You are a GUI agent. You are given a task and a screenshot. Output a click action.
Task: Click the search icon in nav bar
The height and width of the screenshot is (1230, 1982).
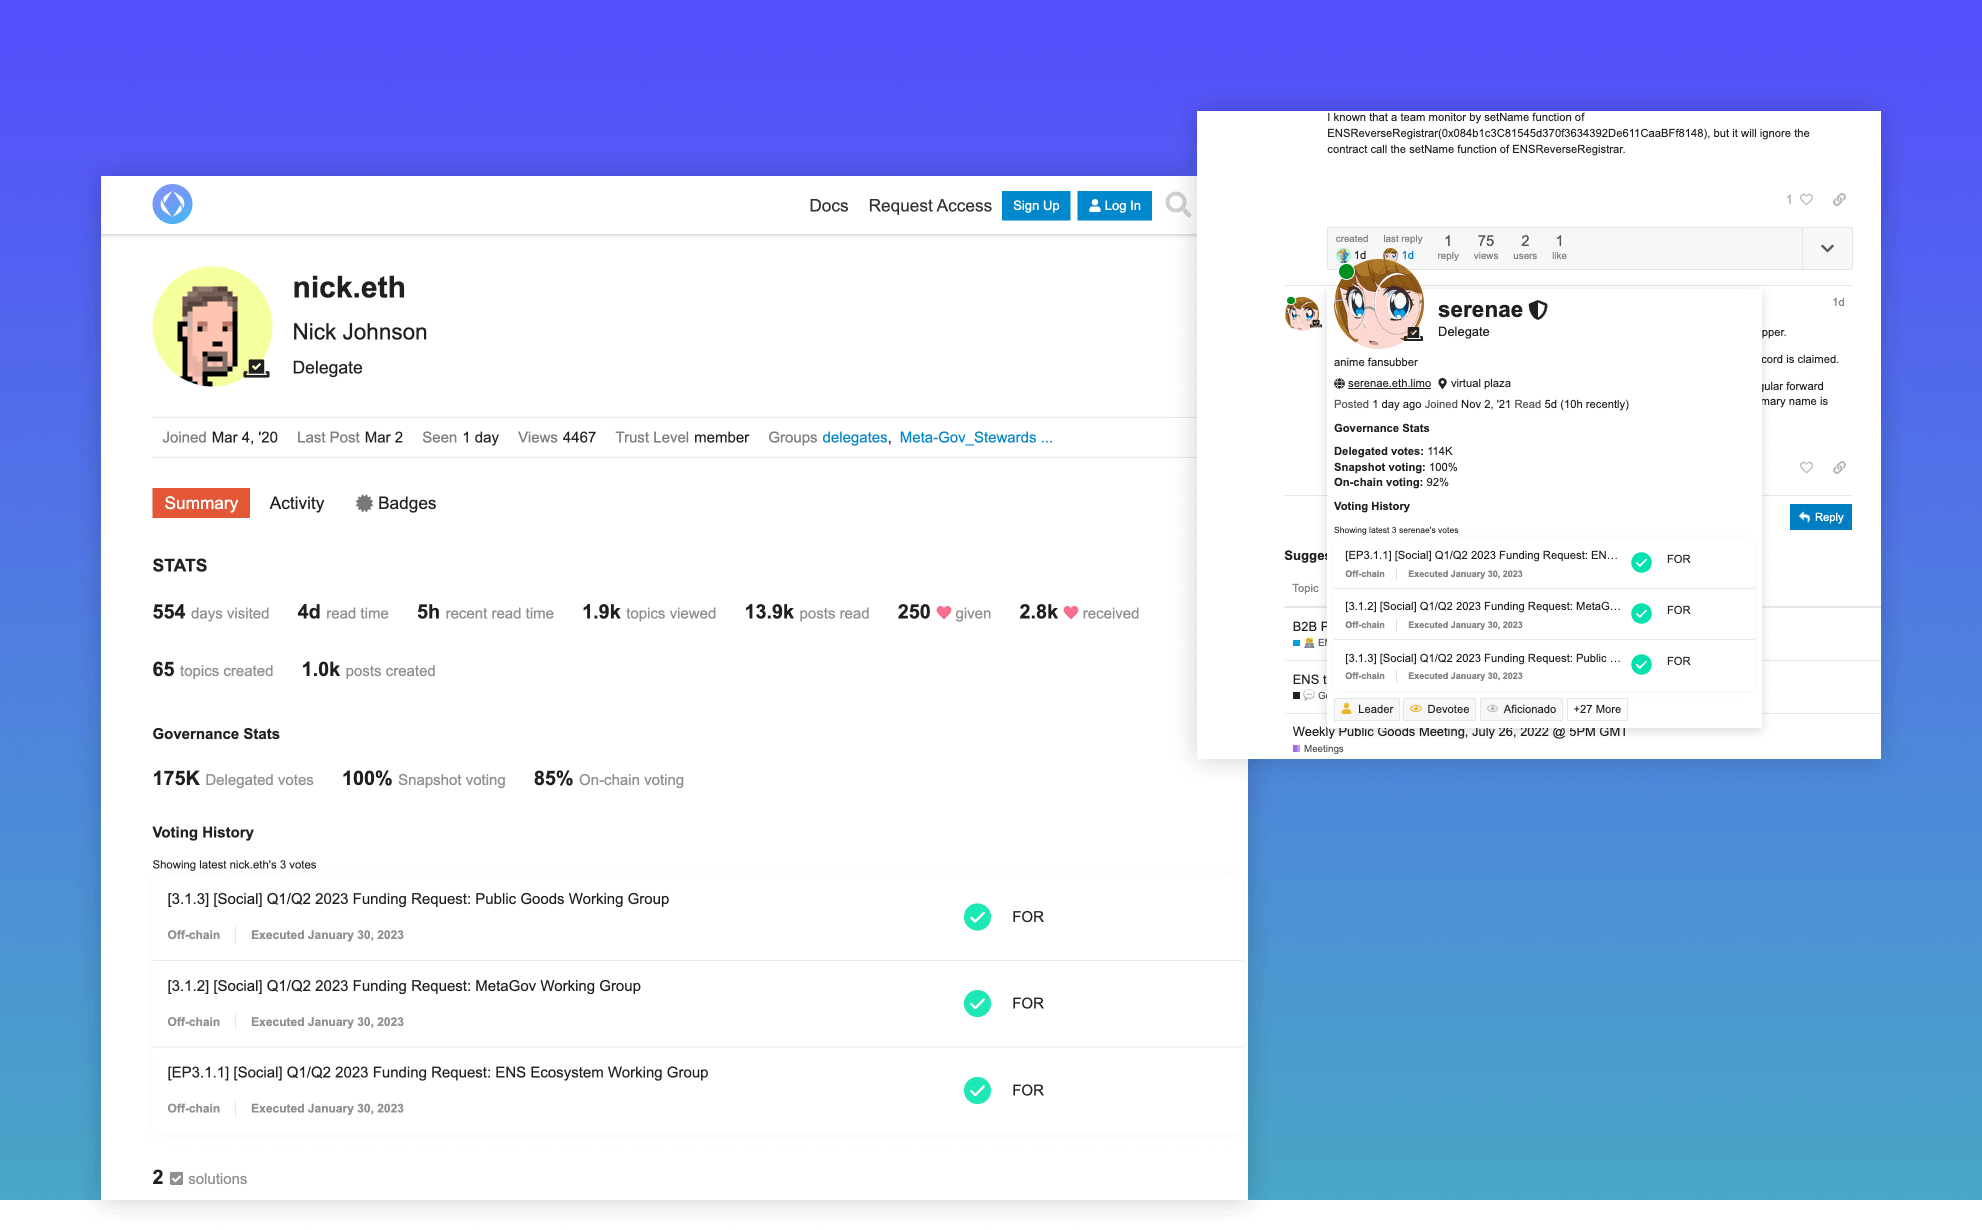[1179, 205]
